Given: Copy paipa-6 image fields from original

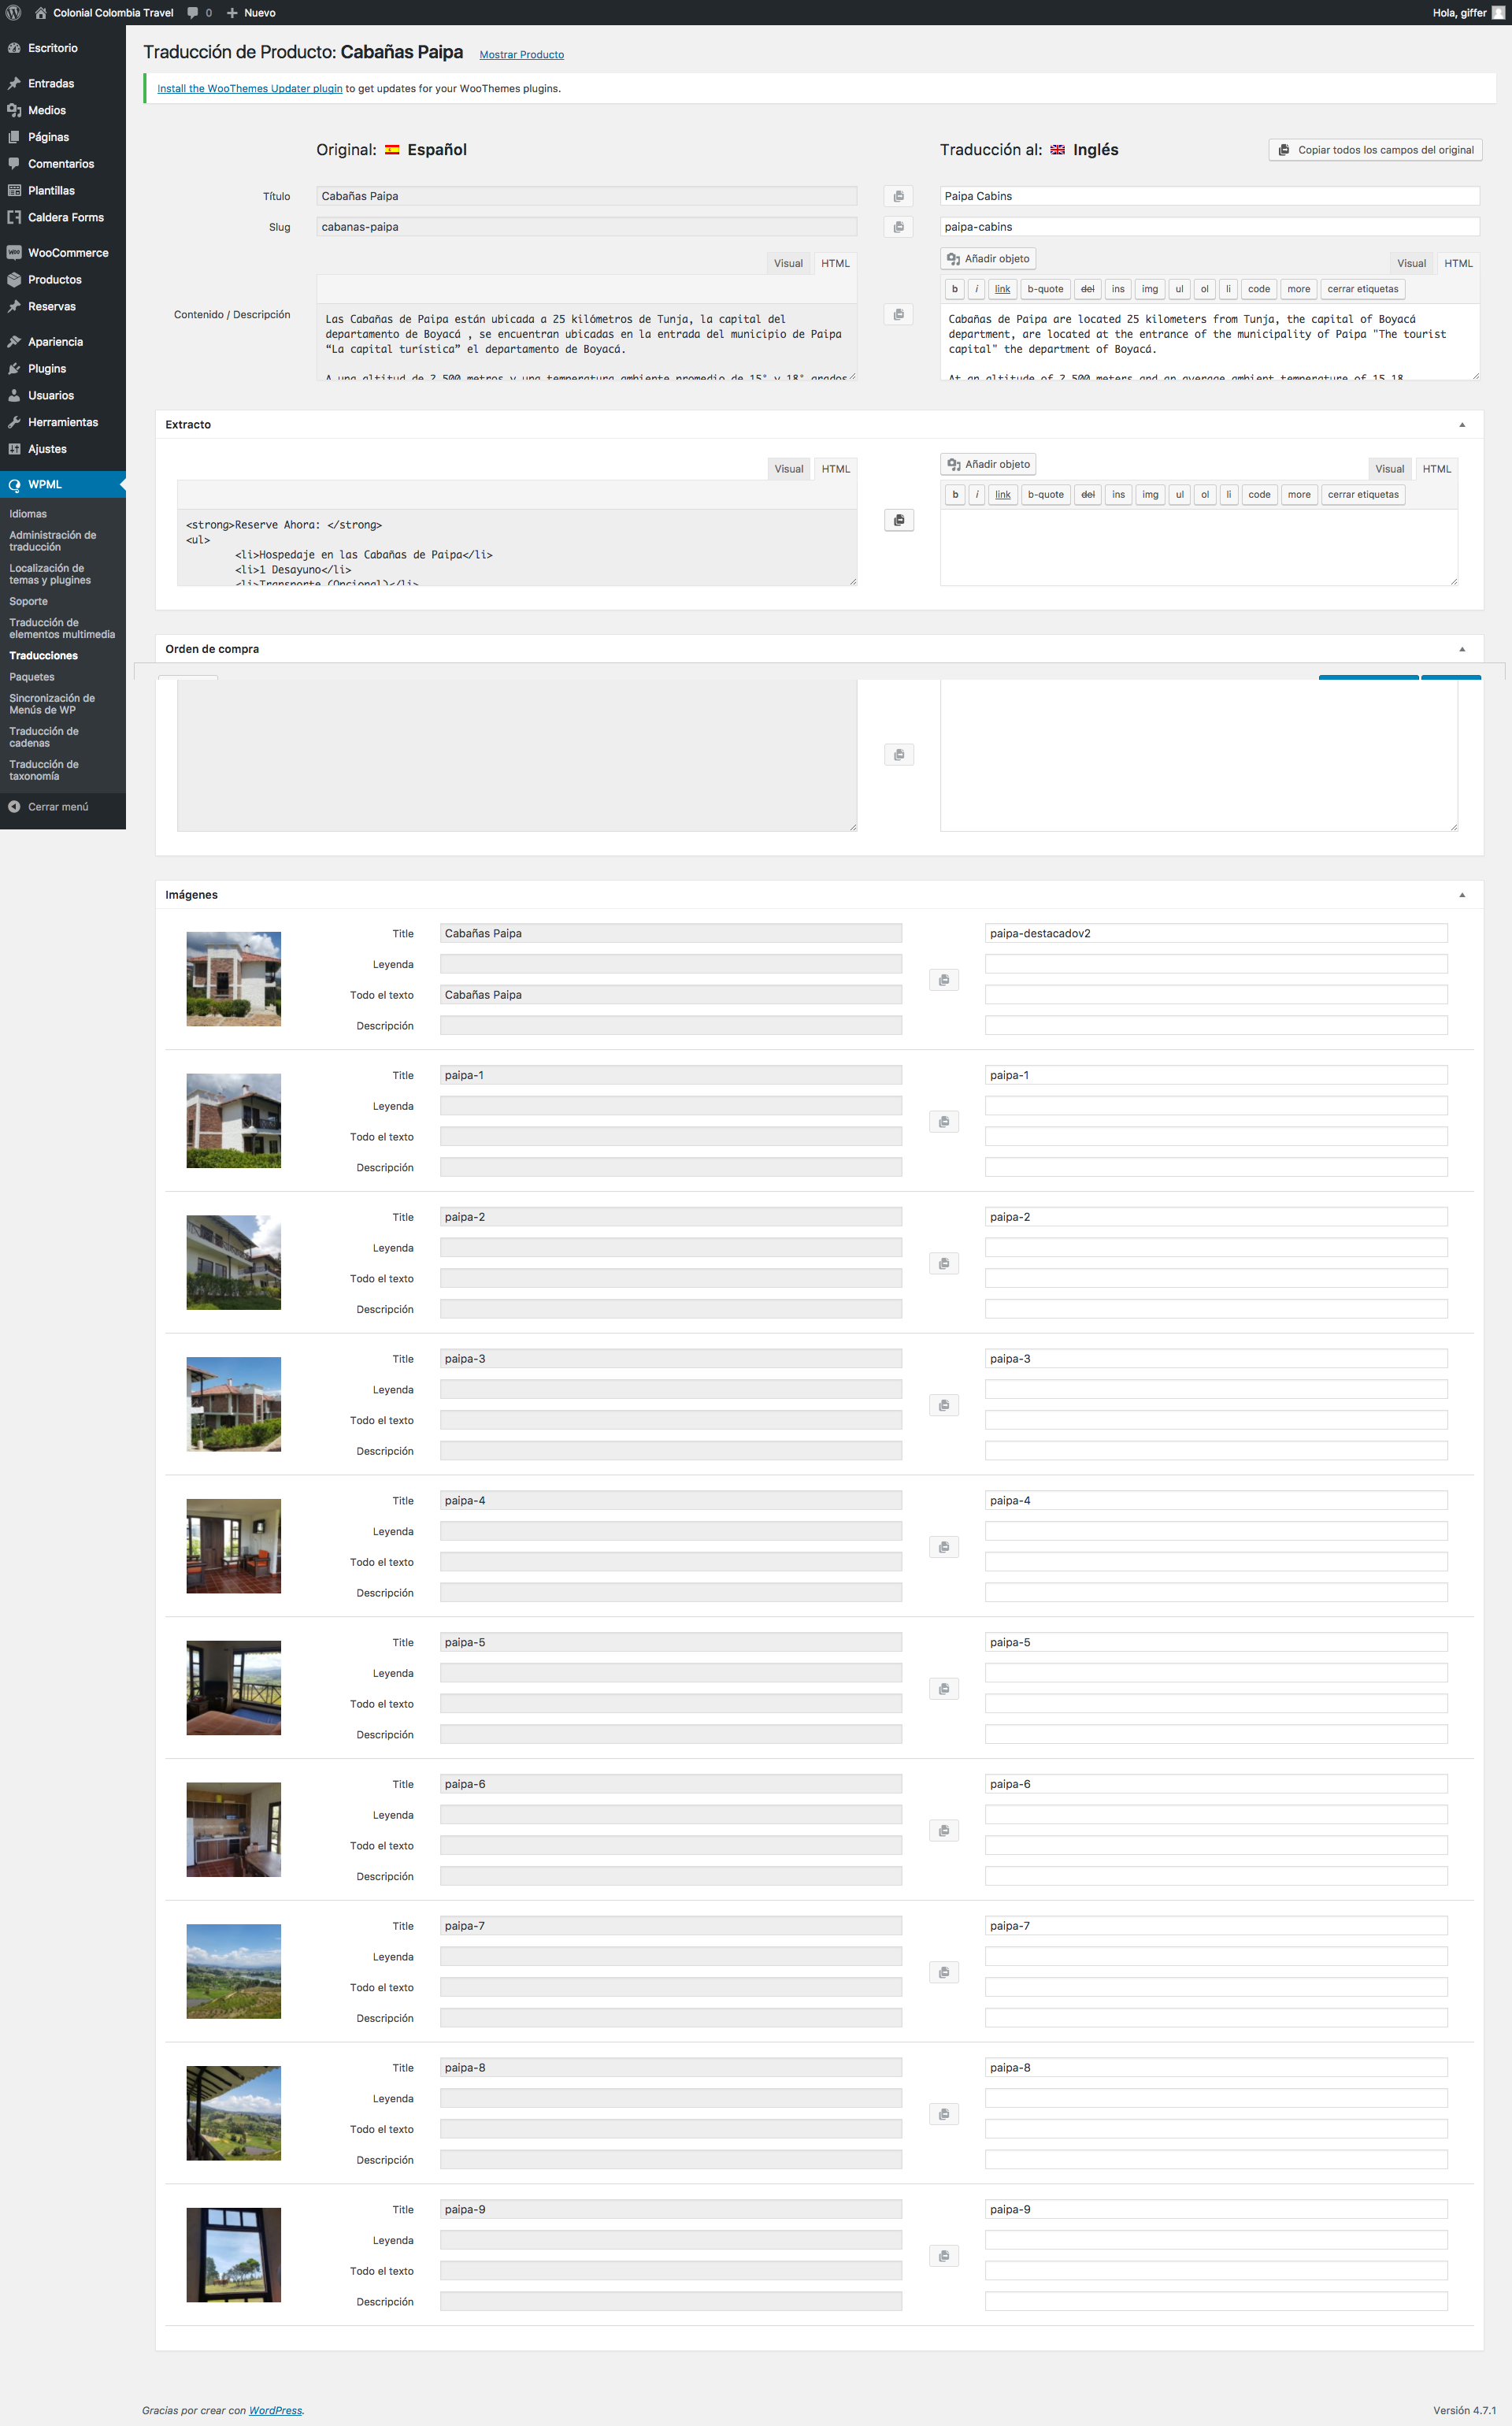Looking at the screenshot, I should coord(944,1831).
